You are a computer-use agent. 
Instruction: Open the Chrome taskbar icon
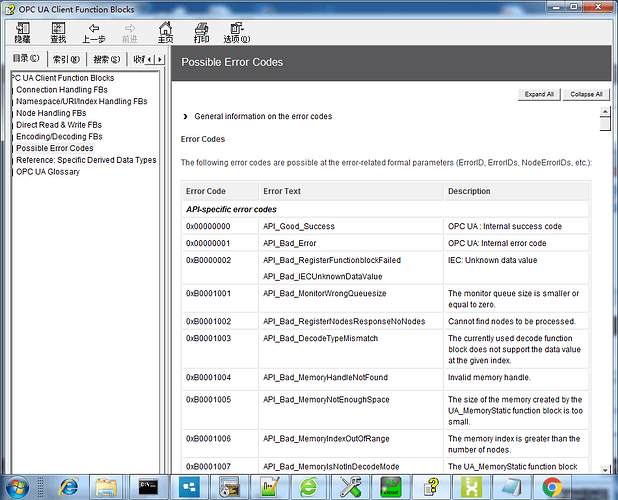(x=552, y=487)
